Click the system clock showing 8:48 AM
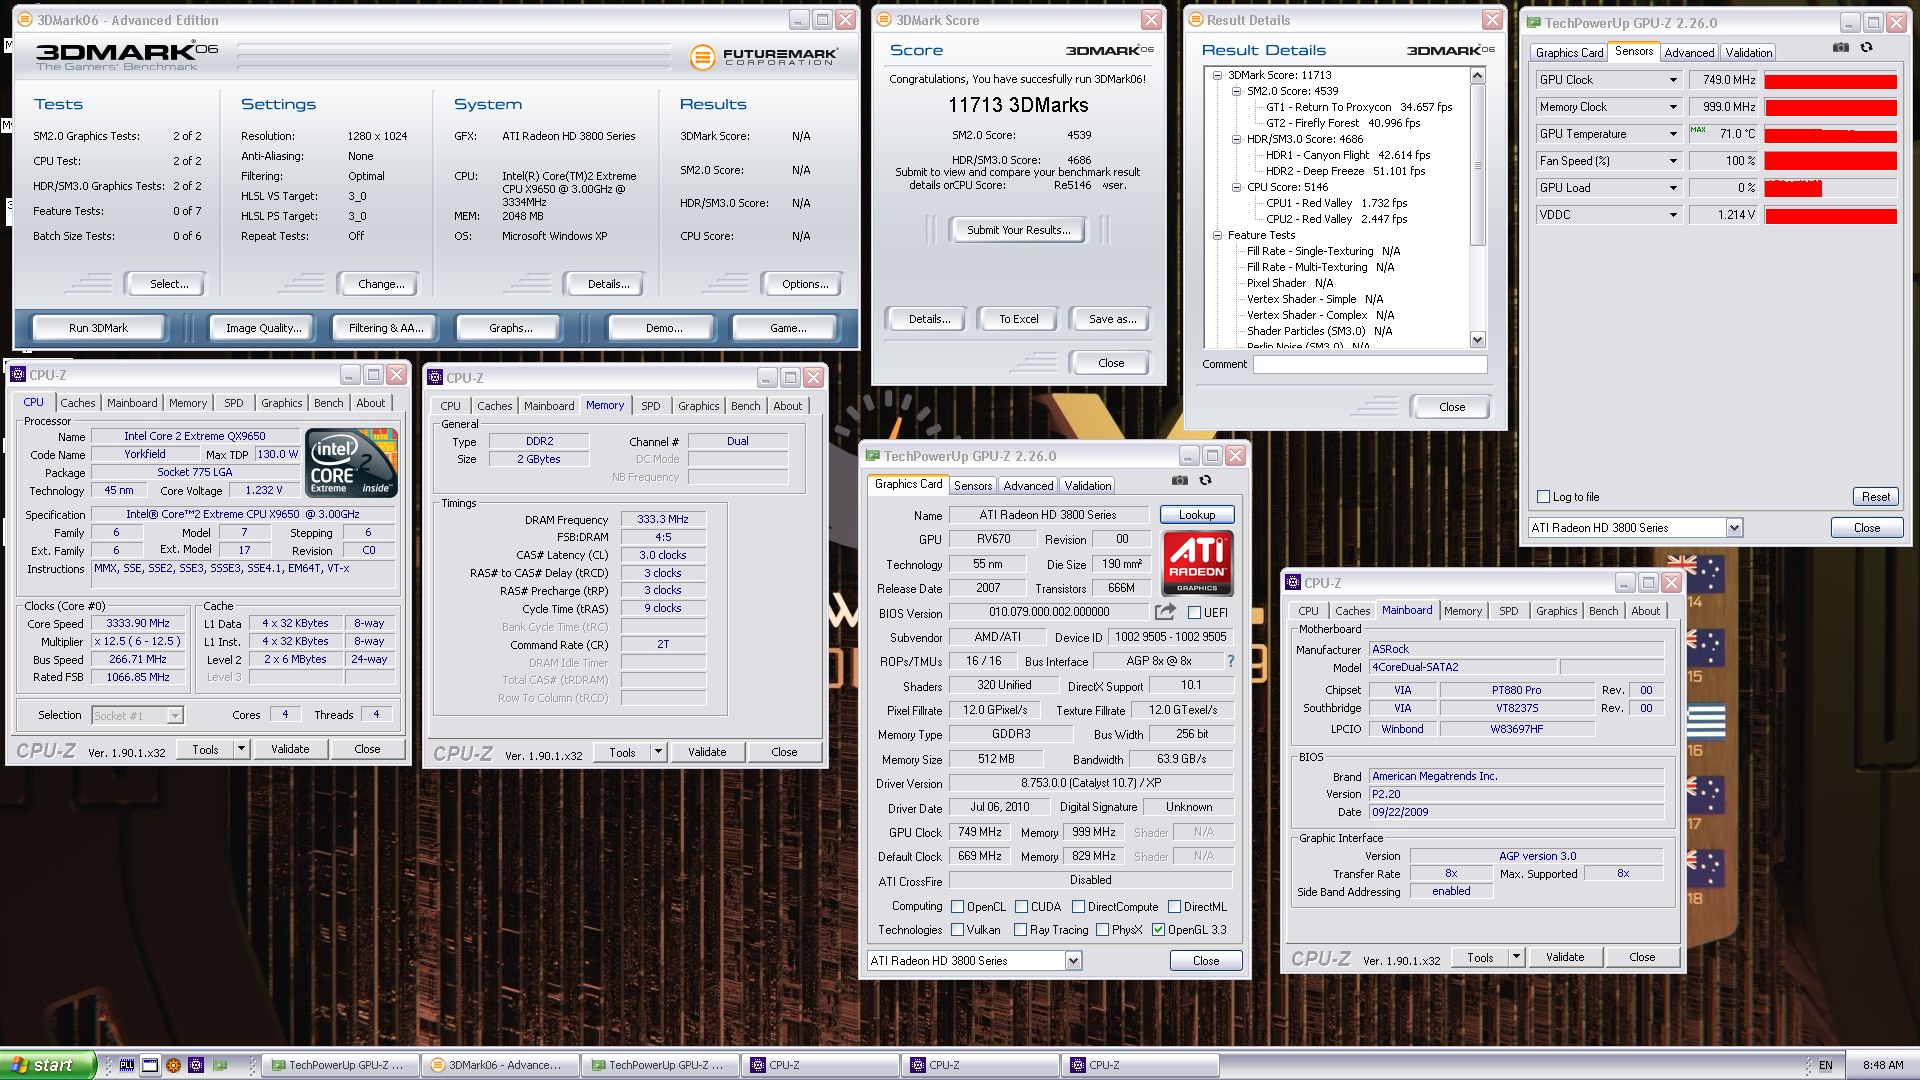This screenshot has width=1920, height=1080. point(1883,1065)
